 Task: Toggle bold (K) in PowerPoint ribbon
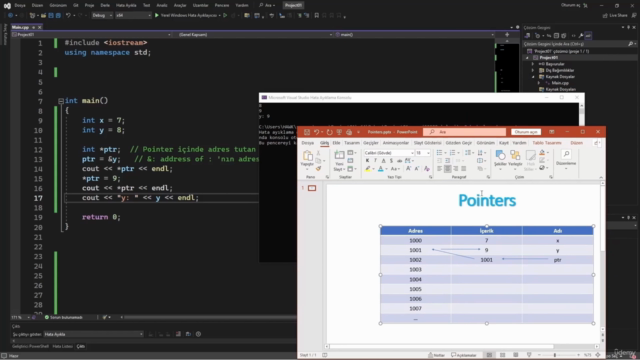click(x=367, y=160)
